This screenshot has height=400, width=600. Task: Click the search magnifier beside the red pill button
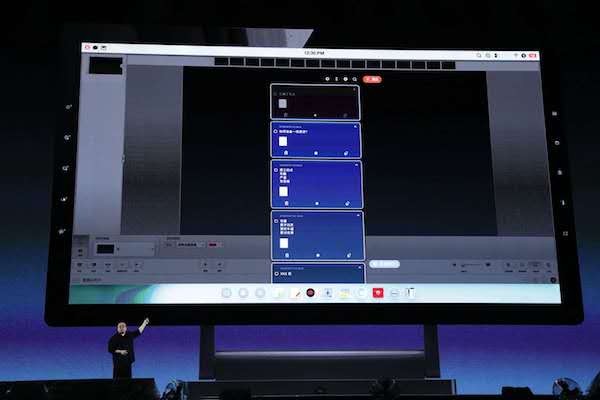point(355,79)
